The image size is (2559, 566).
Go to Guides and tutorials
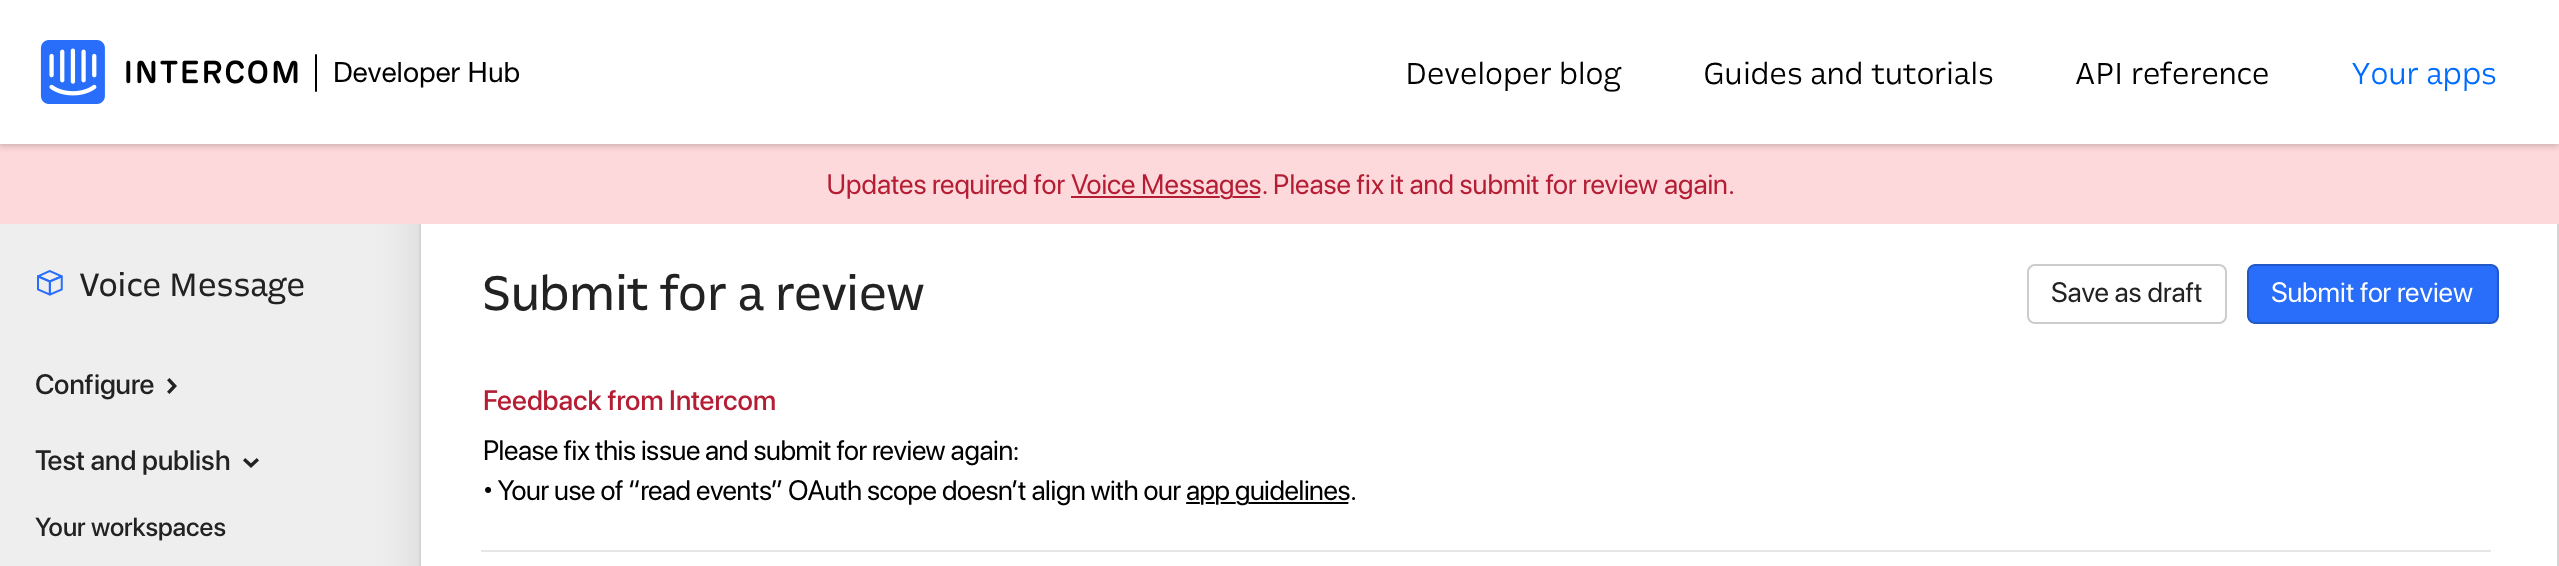pos(1847,74)
